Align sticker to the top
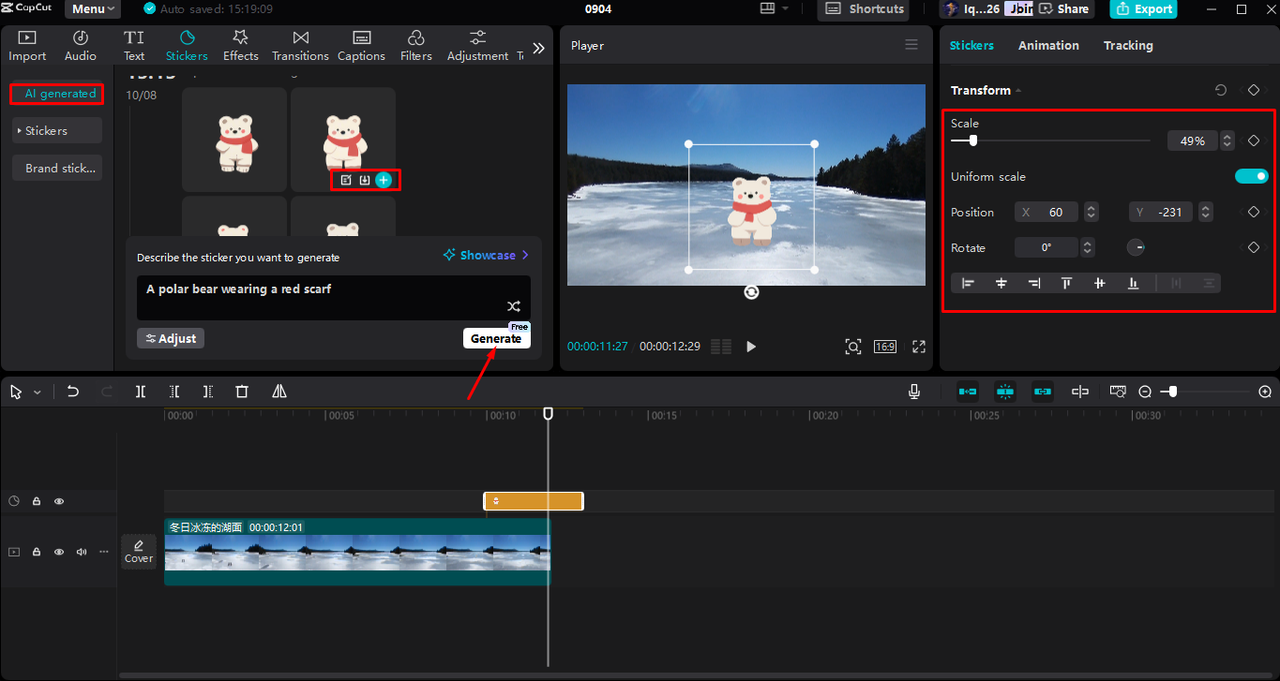Screen dimensions: 1280x681 1067,283
